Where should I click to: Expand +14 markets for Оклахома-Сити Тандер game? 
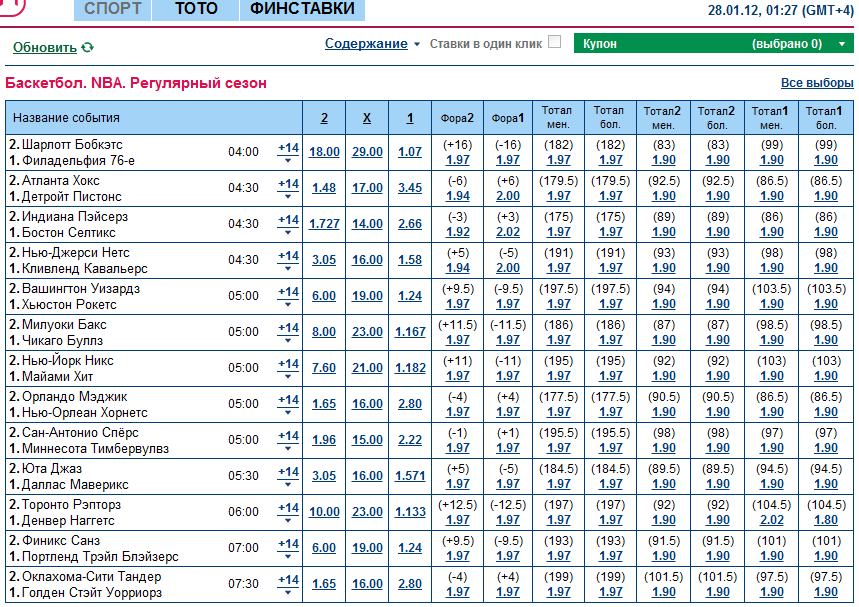coord(288,584)
